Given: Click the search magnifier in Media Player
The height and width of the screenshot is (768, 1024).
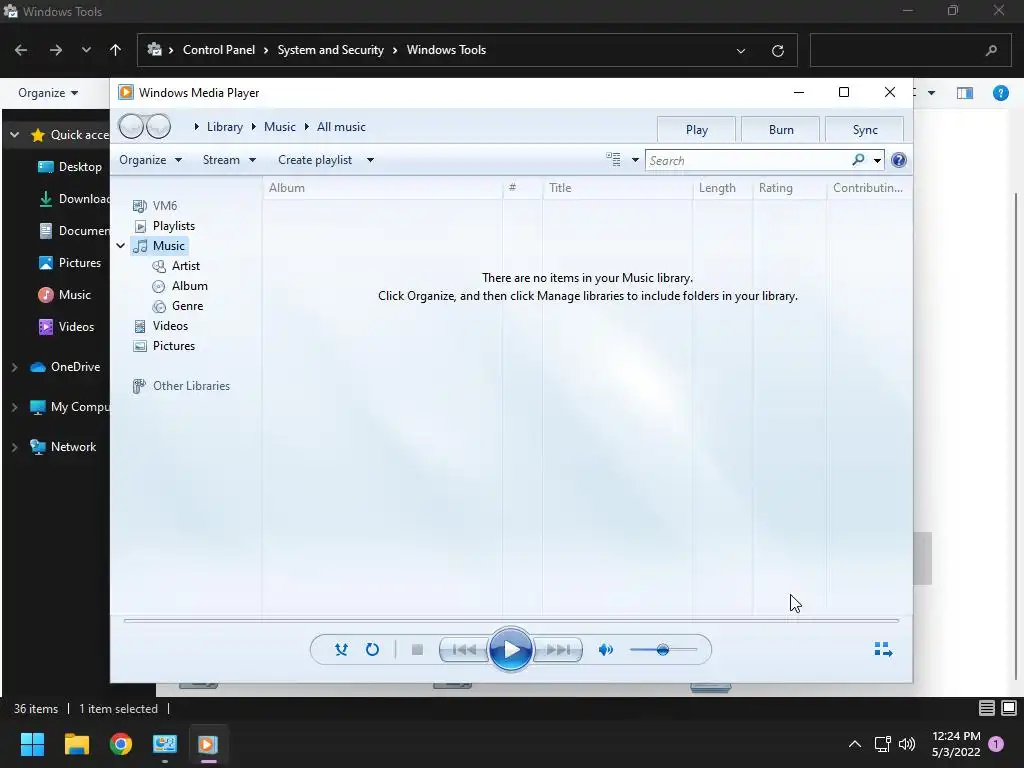Looking at the screenshot, I should coord(858,160).
